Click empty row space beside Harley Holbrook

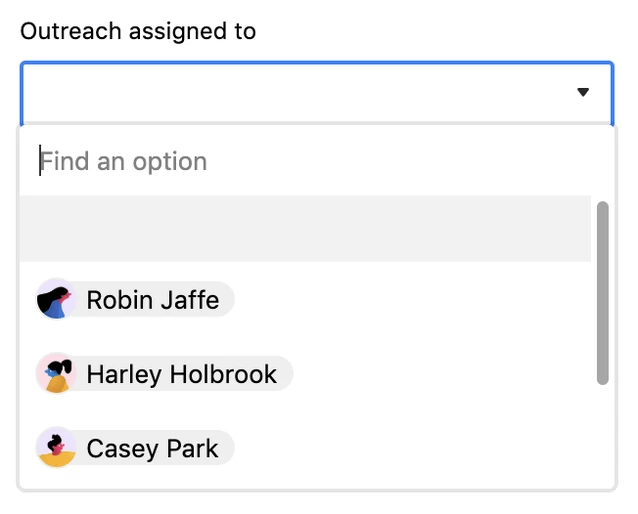tap(441, 374)
